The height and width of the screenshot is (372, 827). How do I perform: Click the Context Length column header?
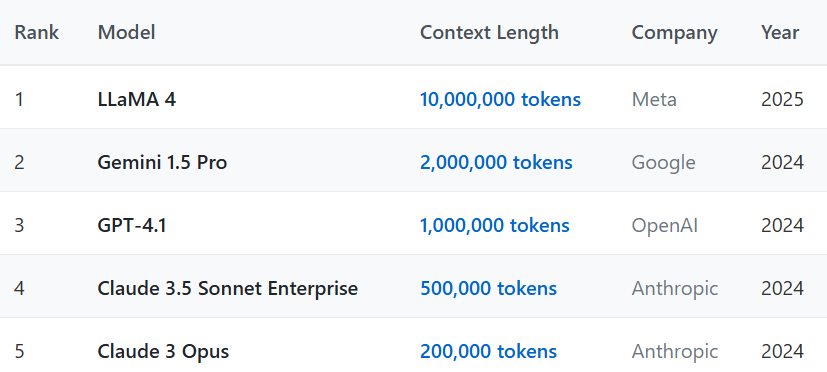(489, 33)
